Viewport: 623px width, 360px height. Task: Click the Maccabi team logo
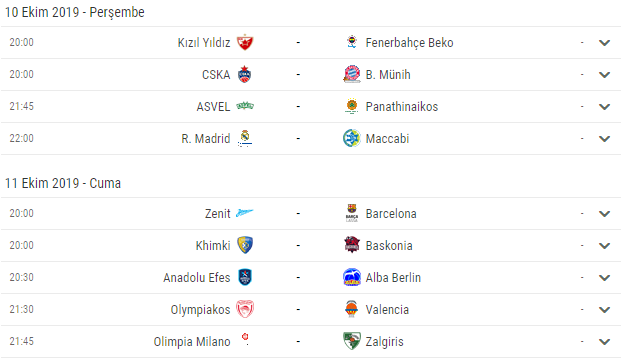click(x=352, y=138)
